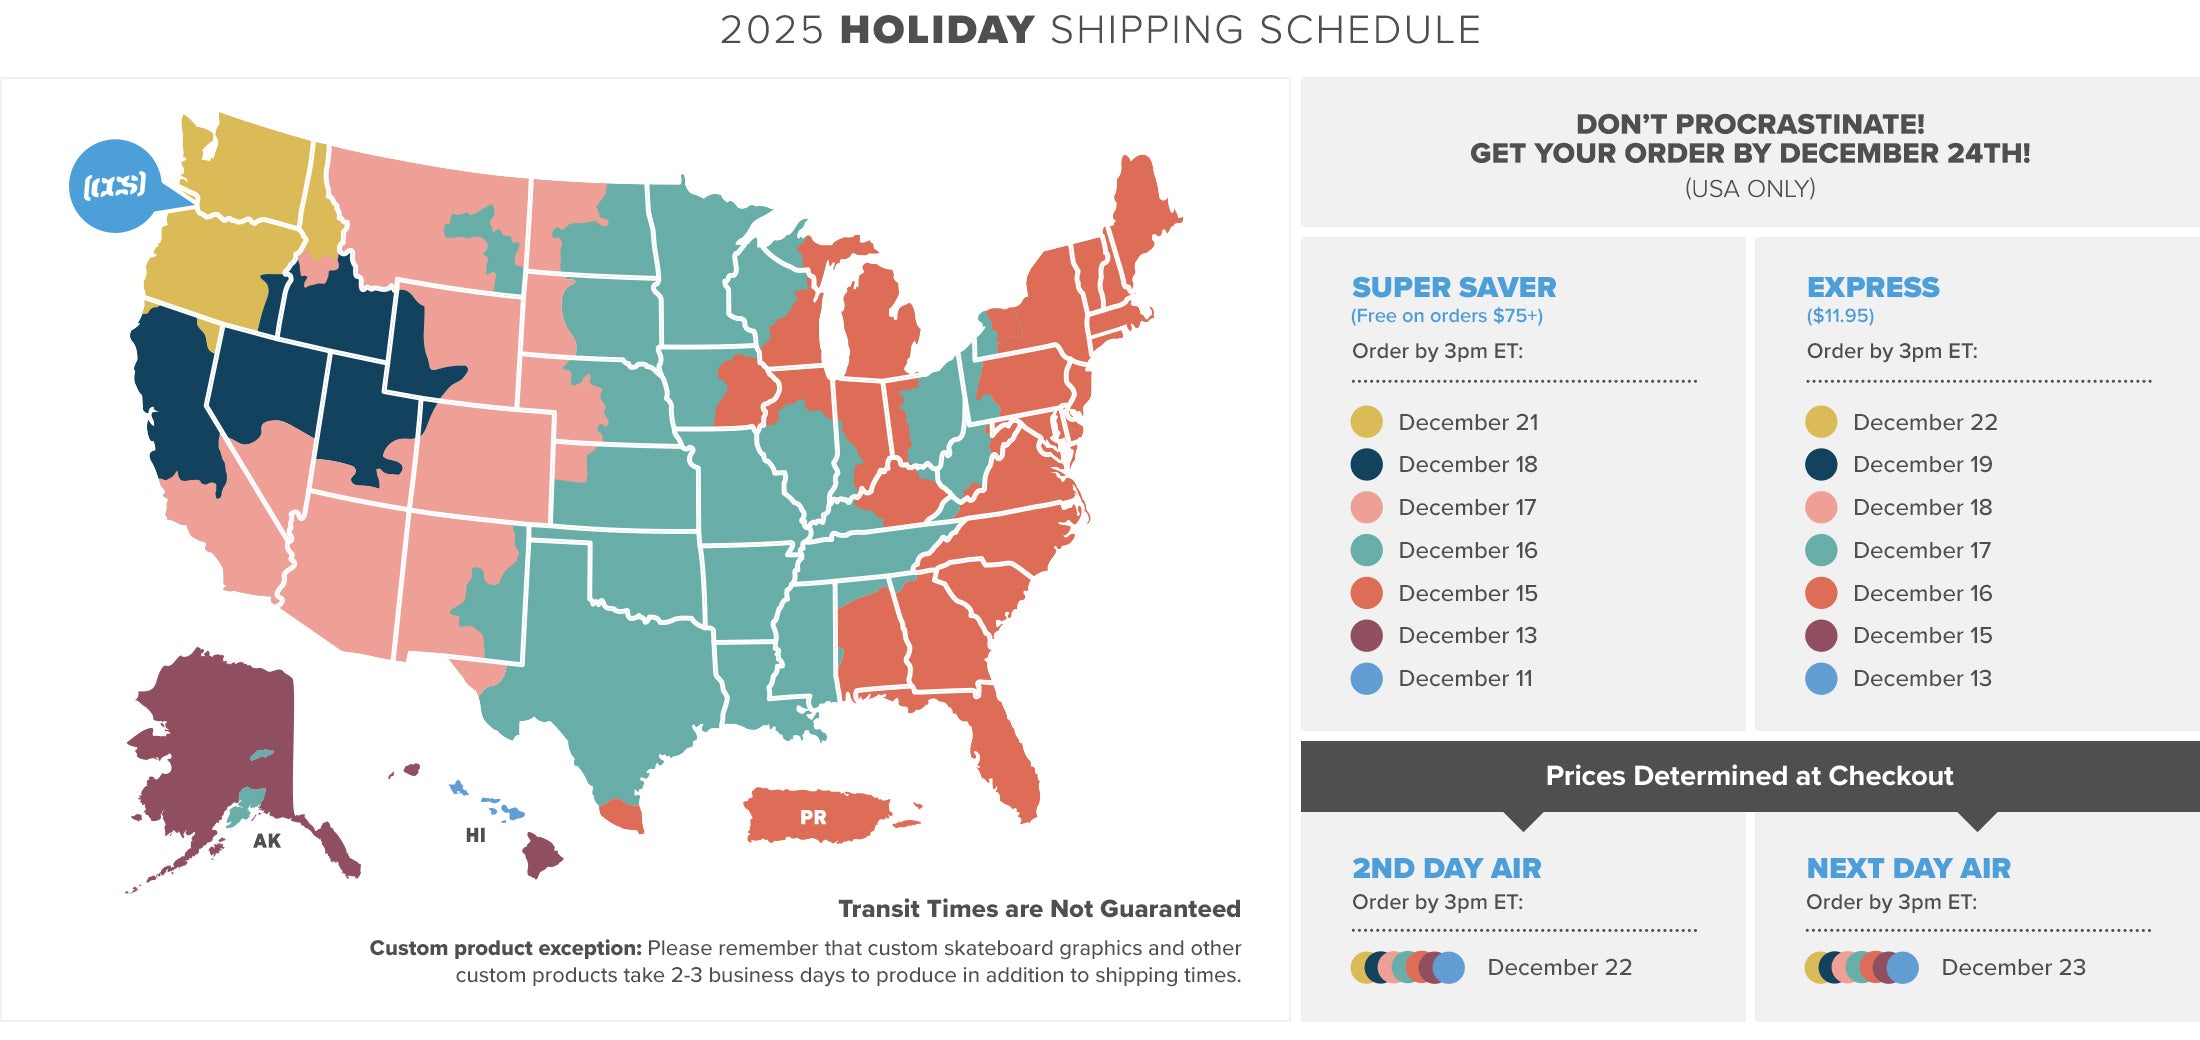Click the Transit Times are Not Guaranteed notice
Image resolution: width=2200 pixels, height=1040 pixels.
tap(1039, 909)
